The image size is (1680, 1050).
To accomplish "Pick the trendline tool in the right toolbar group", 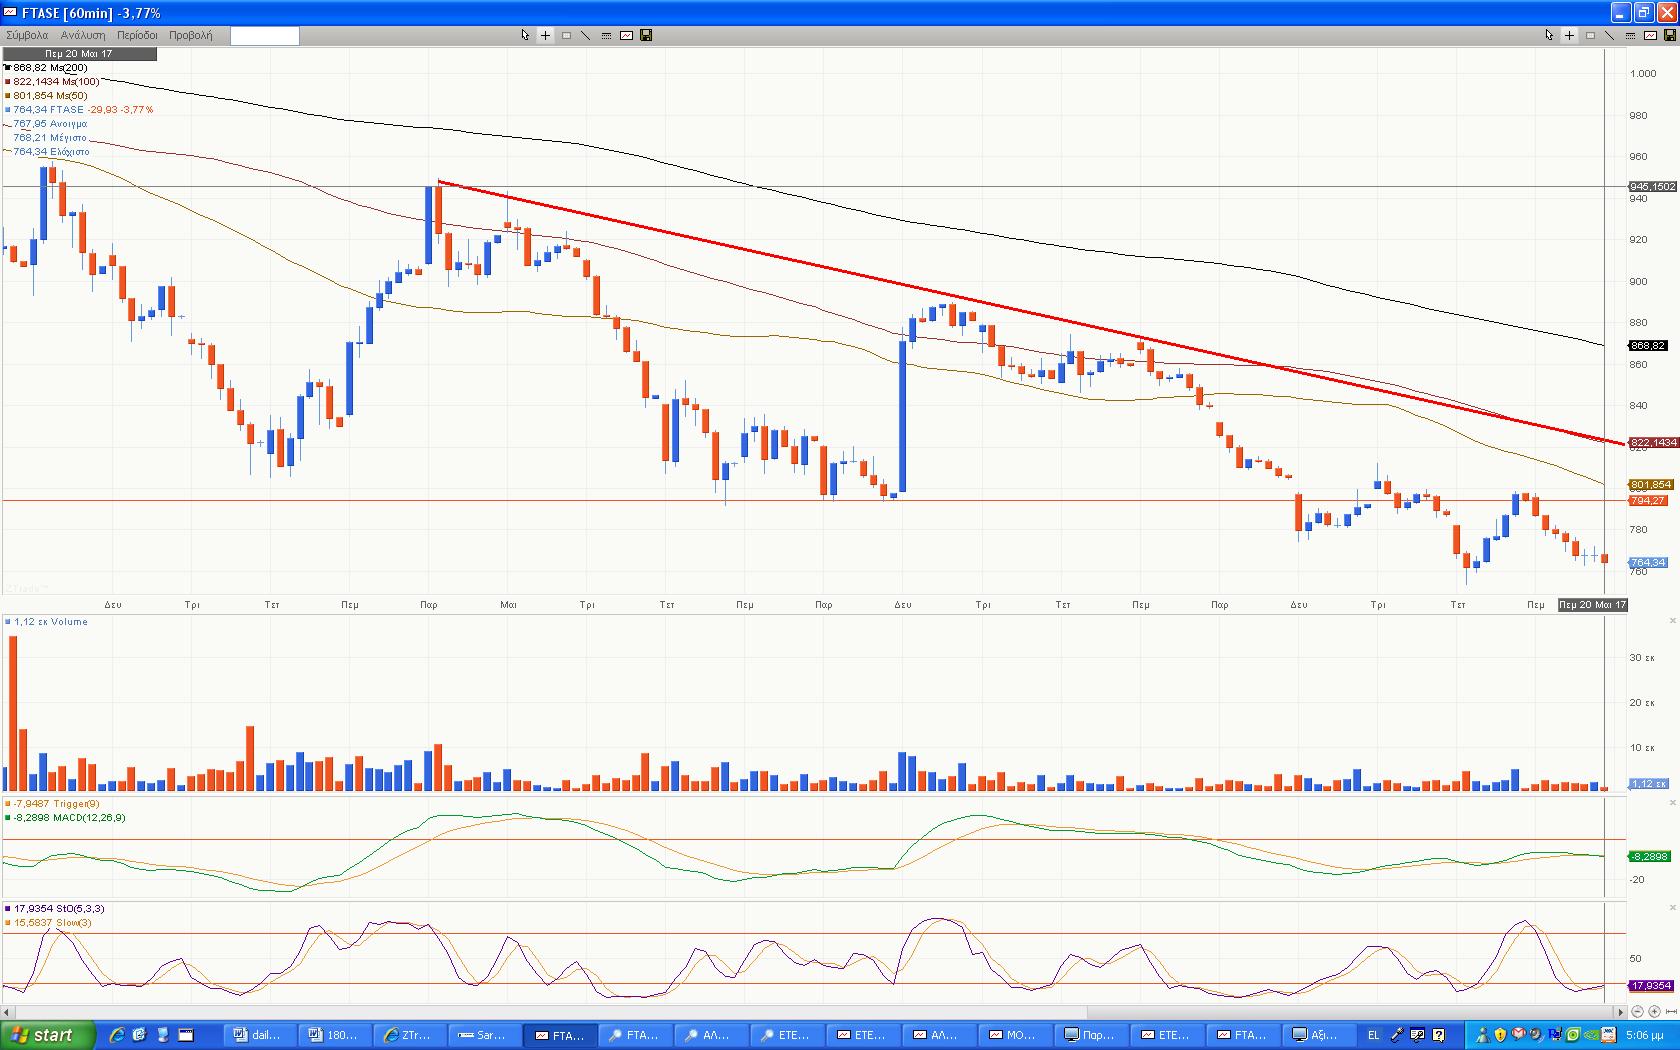I will click(1610, 35).
